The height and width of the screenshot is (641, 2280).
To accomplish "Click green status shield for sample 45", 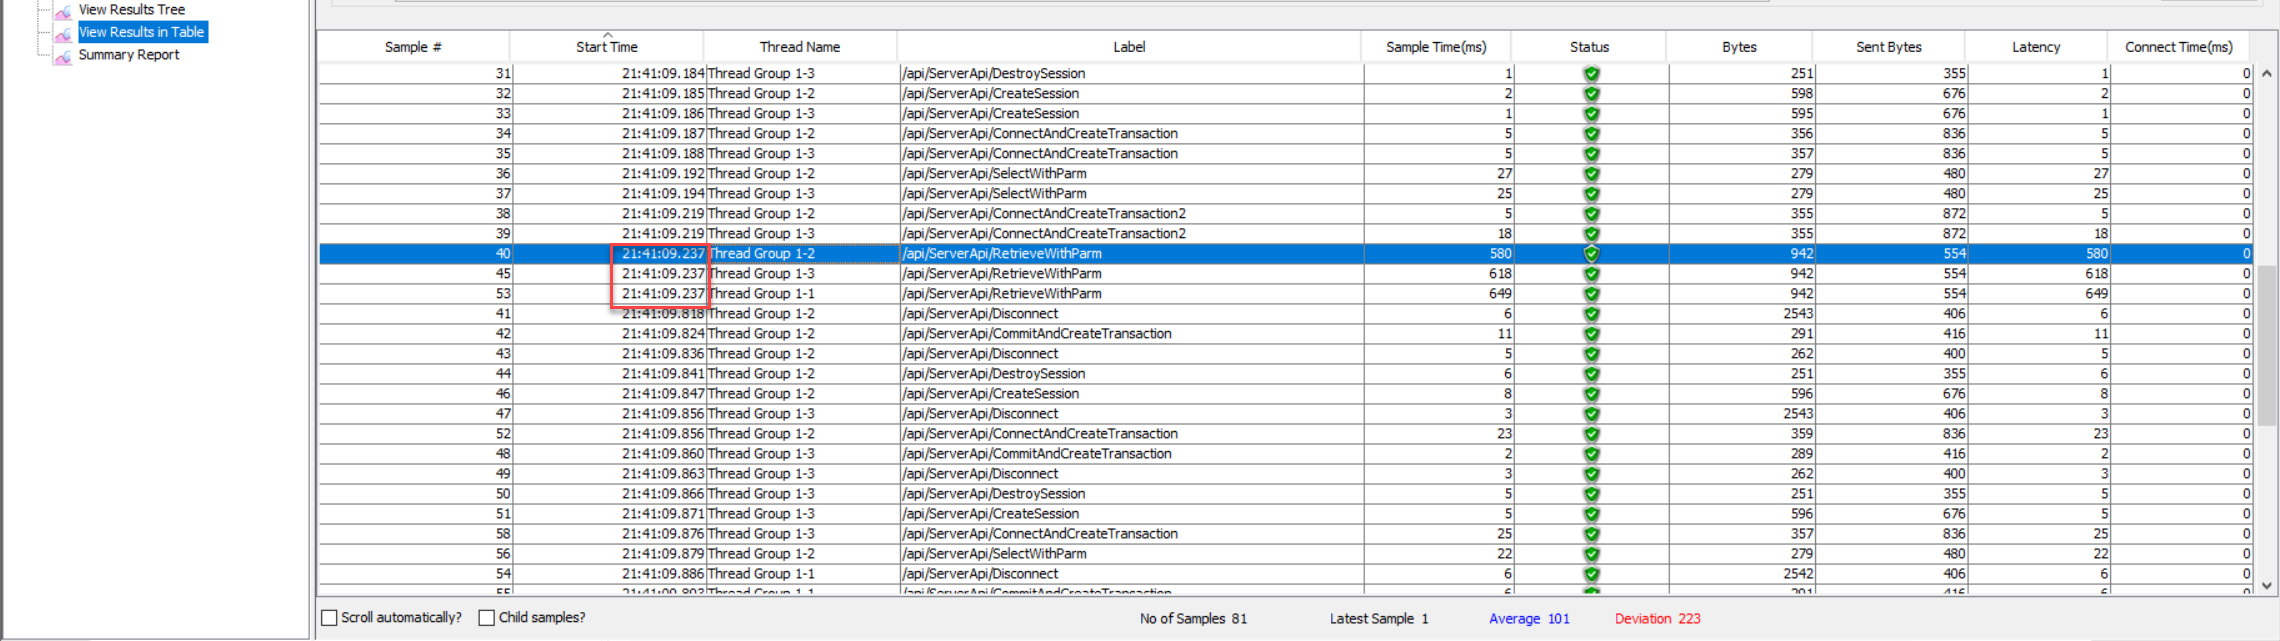I will pyautogui.click(x=1591, y=274).
